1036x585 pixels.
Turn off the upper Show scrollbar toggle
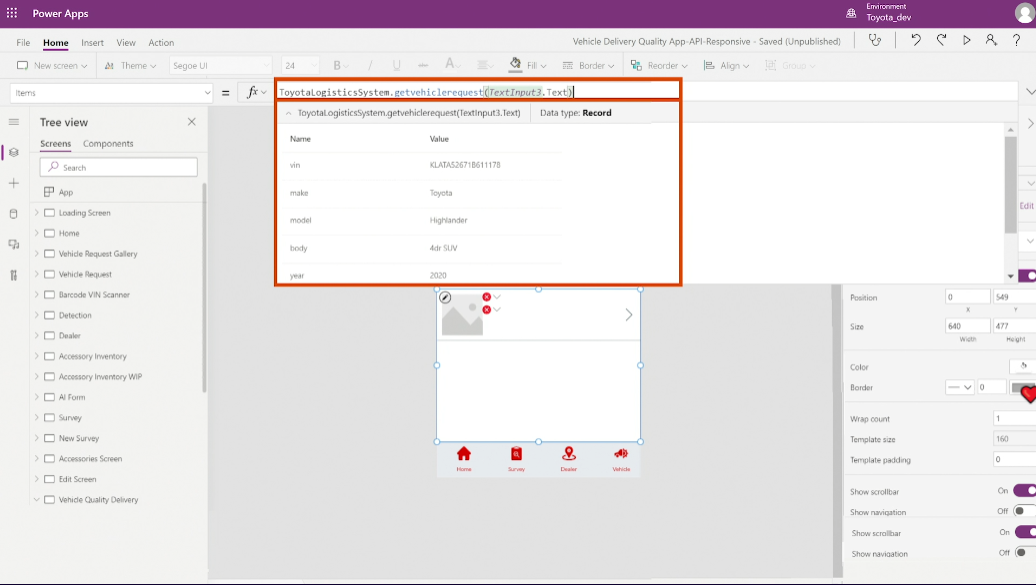click(x=1024, y=491)
